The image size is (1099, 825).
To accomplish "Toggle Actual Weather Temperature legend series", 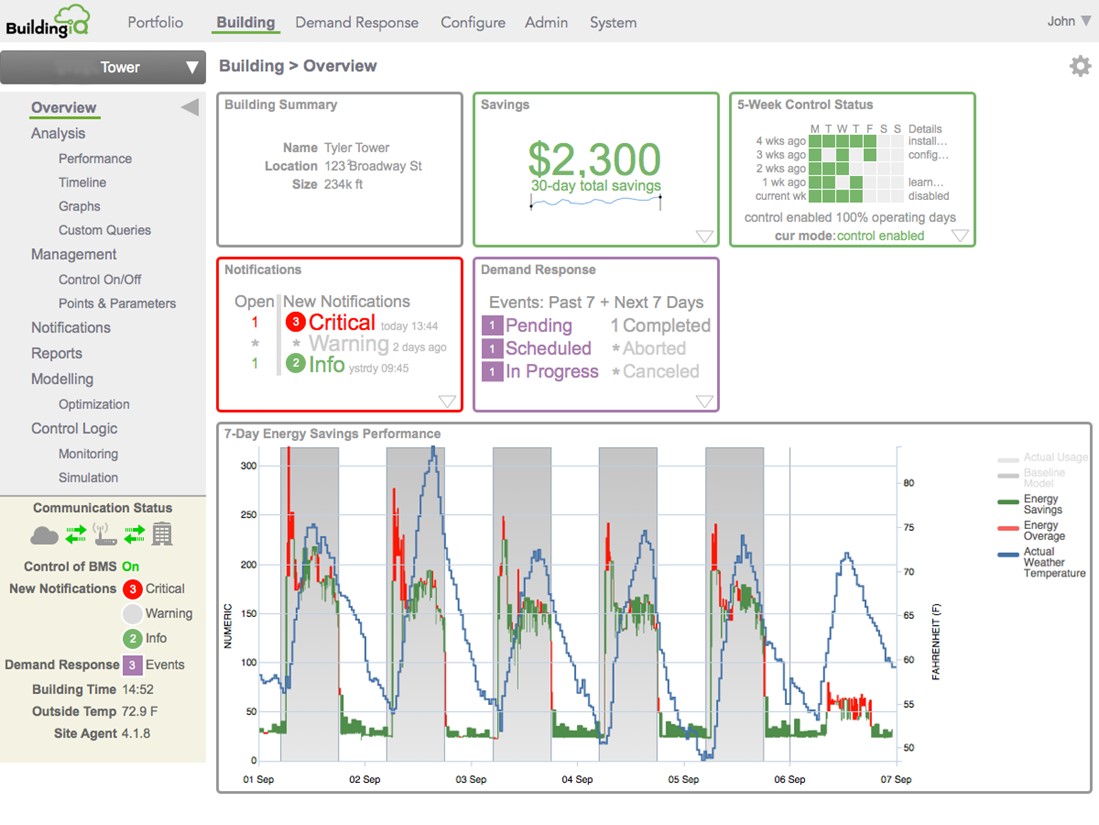I will [1042, 562].
